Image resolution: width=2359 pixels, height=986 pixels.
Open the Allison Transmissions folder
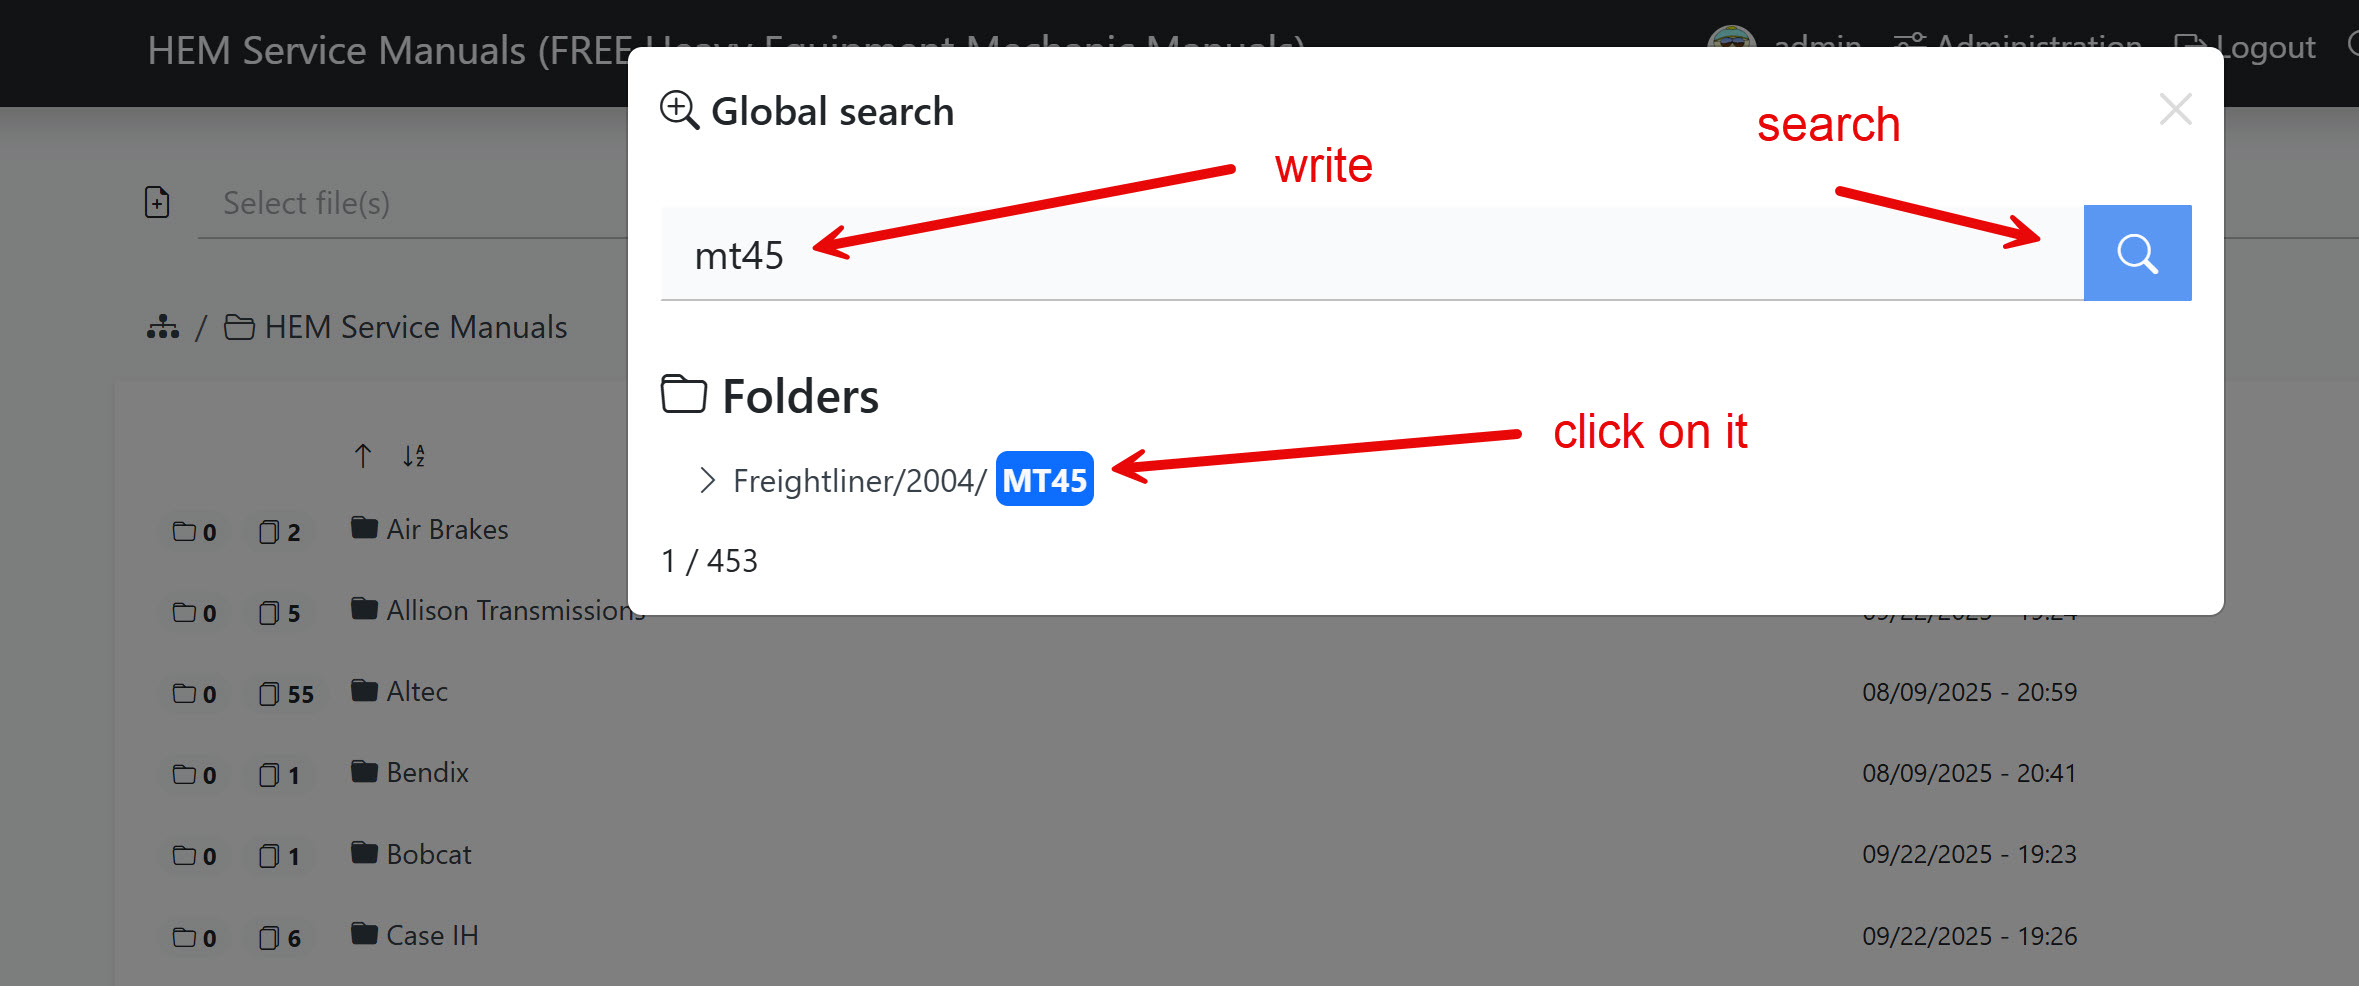pos(498,610)
